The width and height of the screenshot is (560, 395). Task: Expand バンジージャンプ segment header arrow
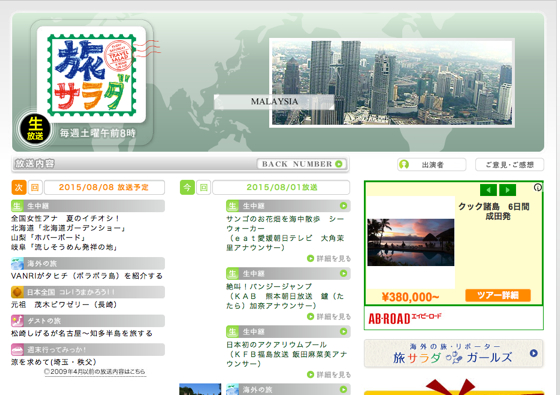[x=343, y=273]
